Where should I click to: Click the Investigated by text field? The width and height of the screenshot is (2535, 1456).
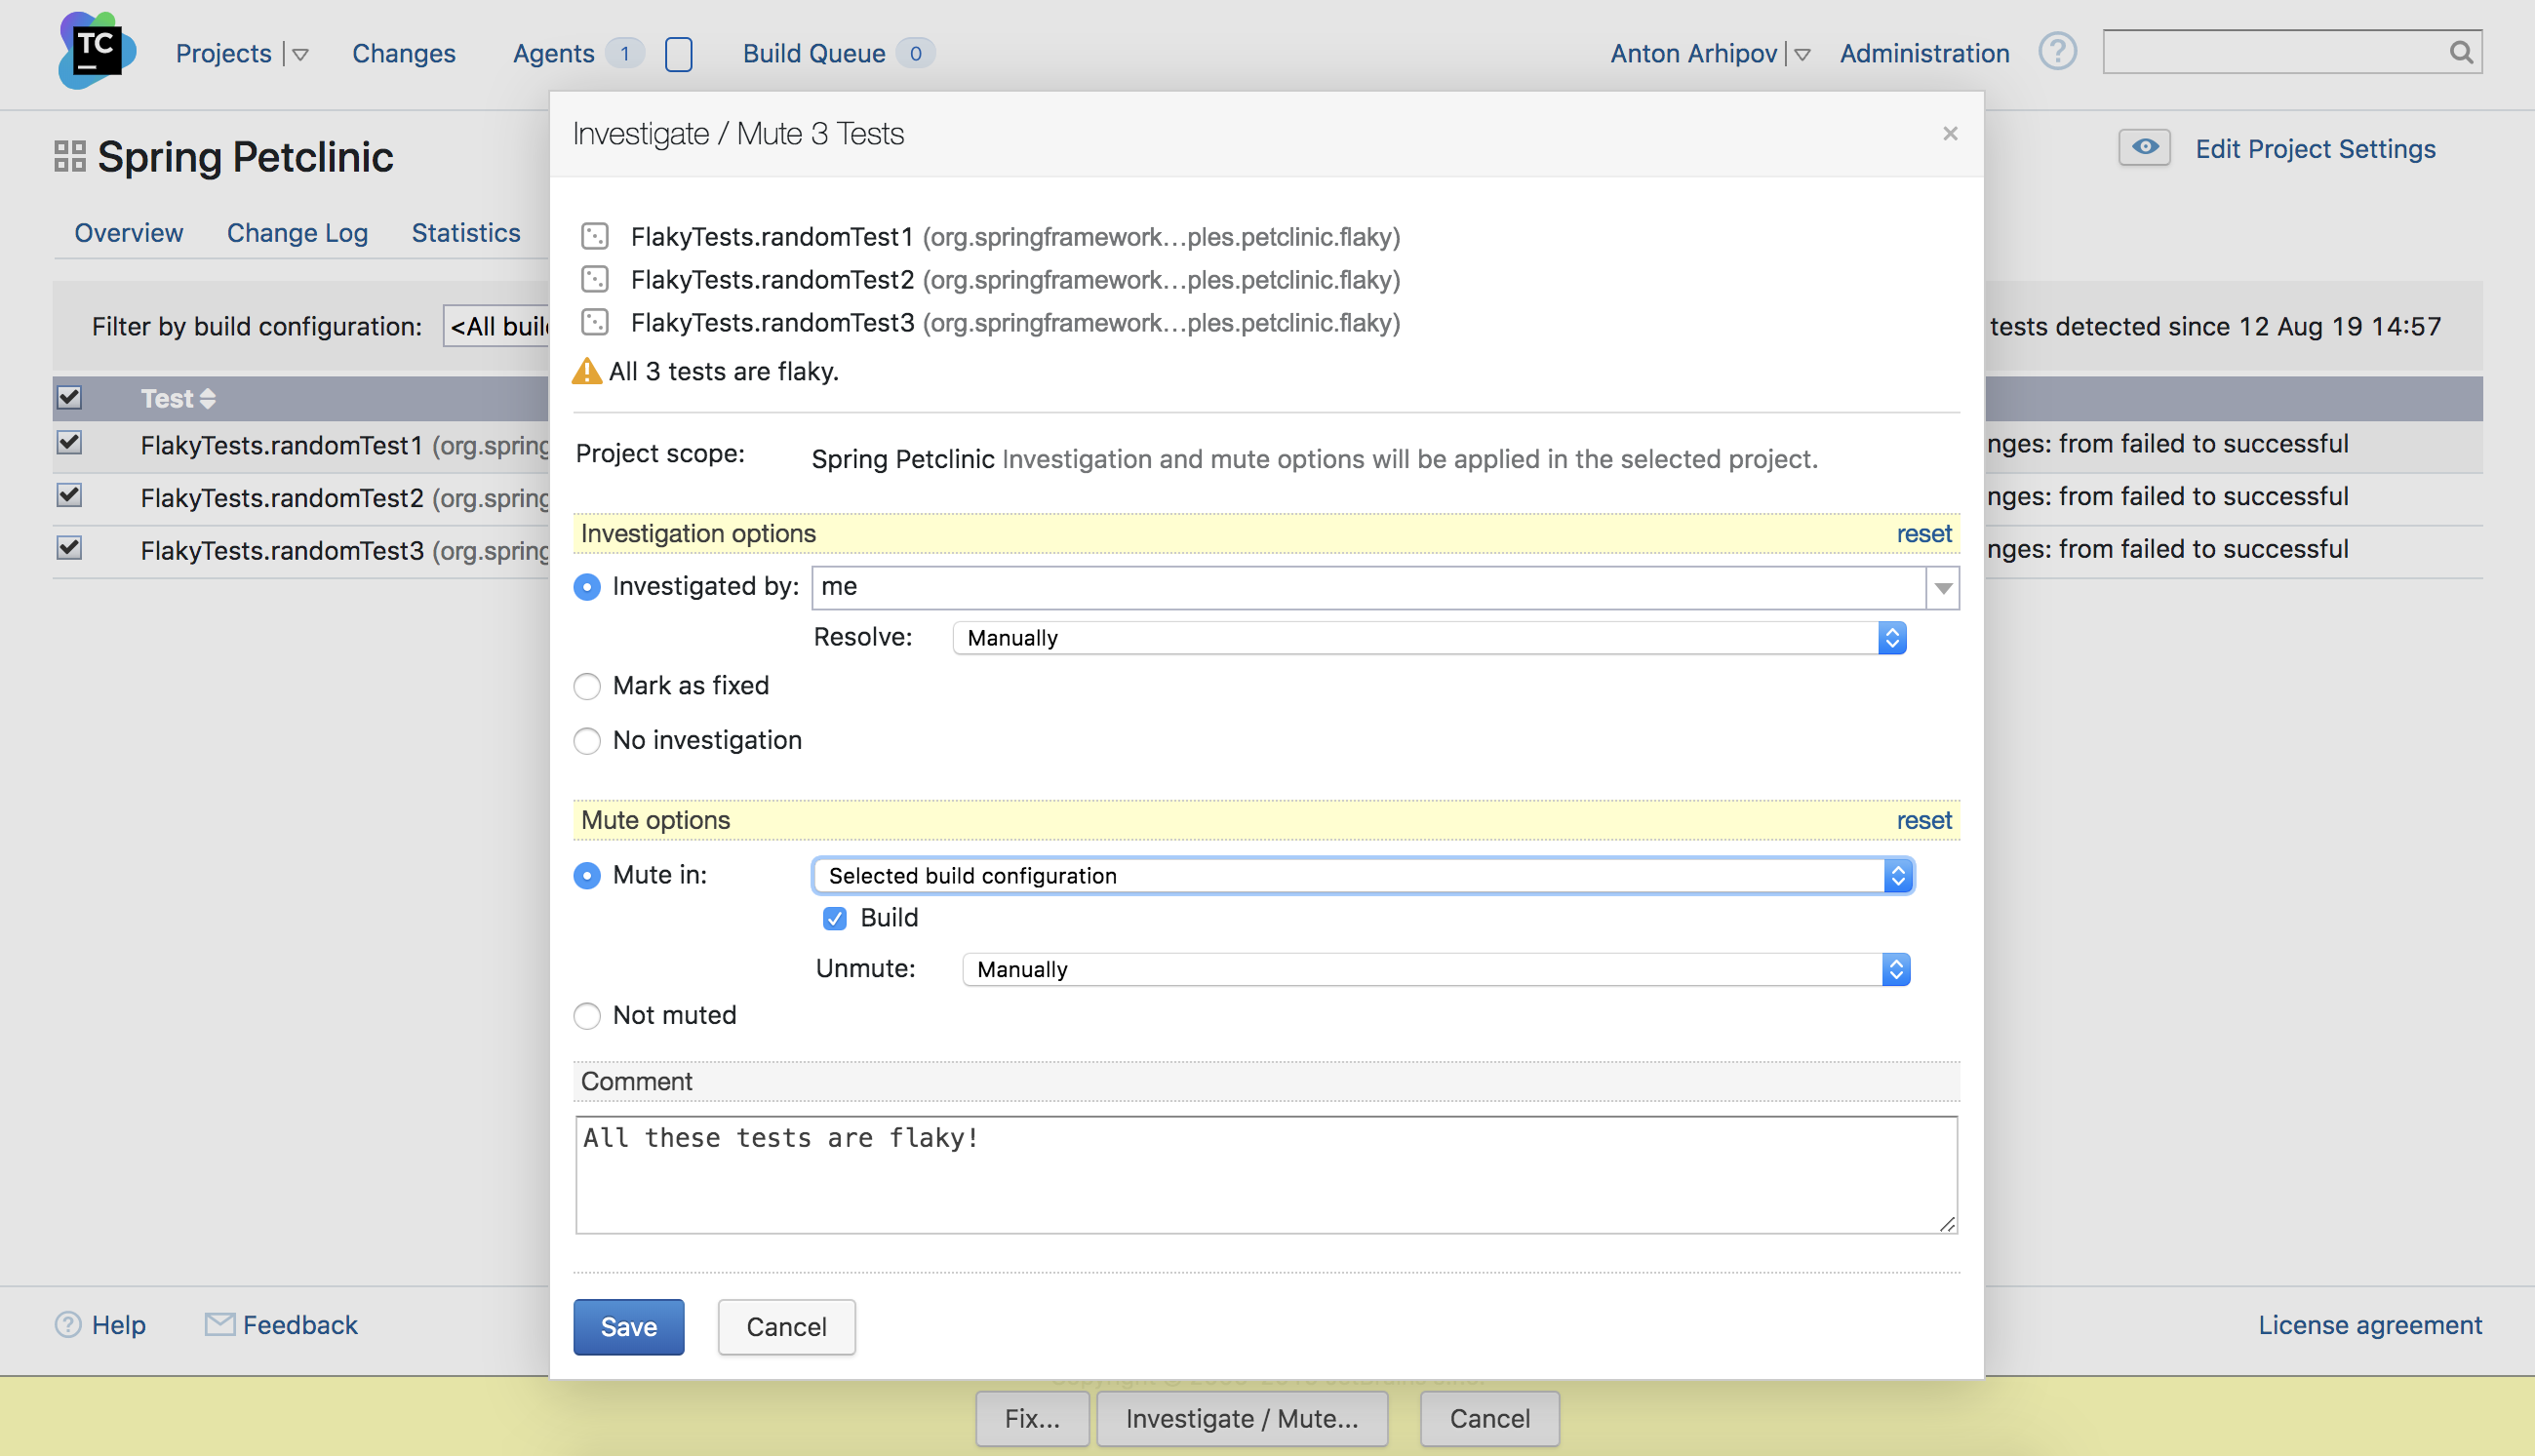pyautogui.click(x=1369, y=588)
